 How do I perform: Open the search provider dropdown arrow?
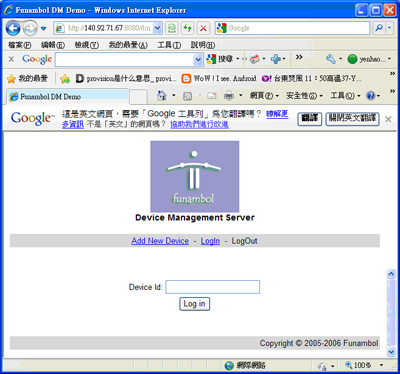[x=390, y=28]
